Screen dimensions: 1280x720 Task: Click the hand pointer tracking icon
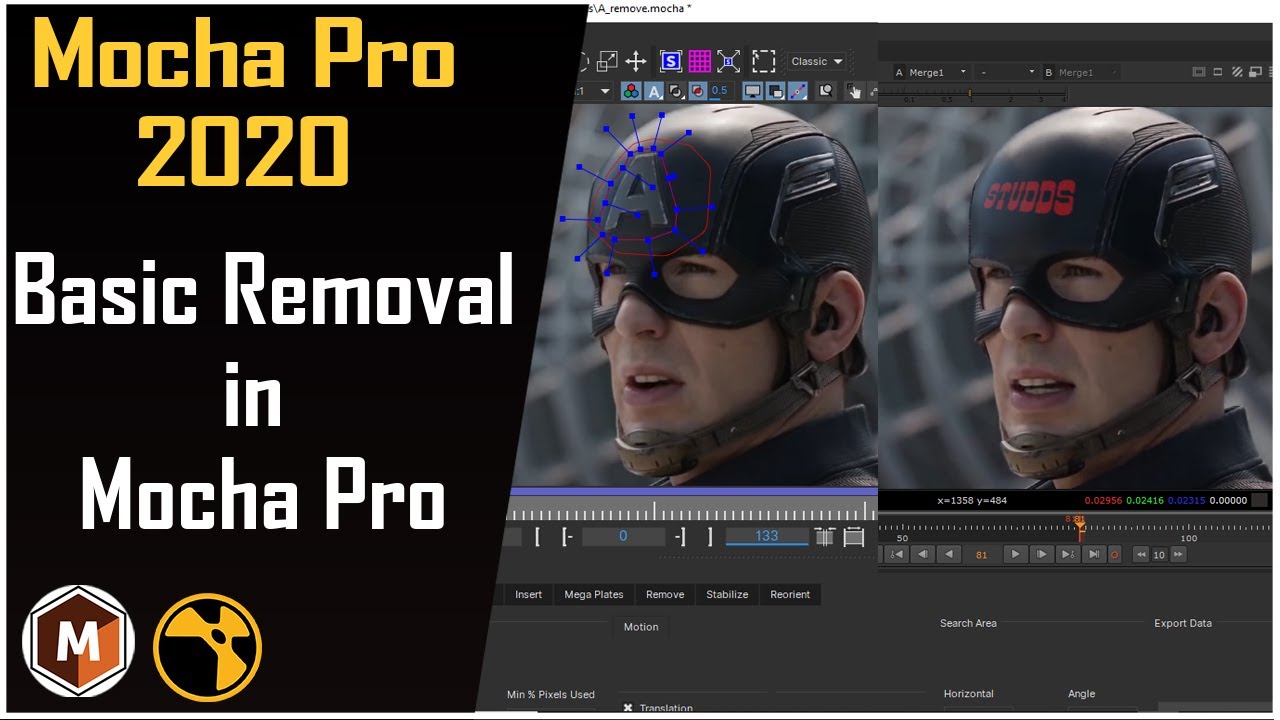click(x=854, y=90)
